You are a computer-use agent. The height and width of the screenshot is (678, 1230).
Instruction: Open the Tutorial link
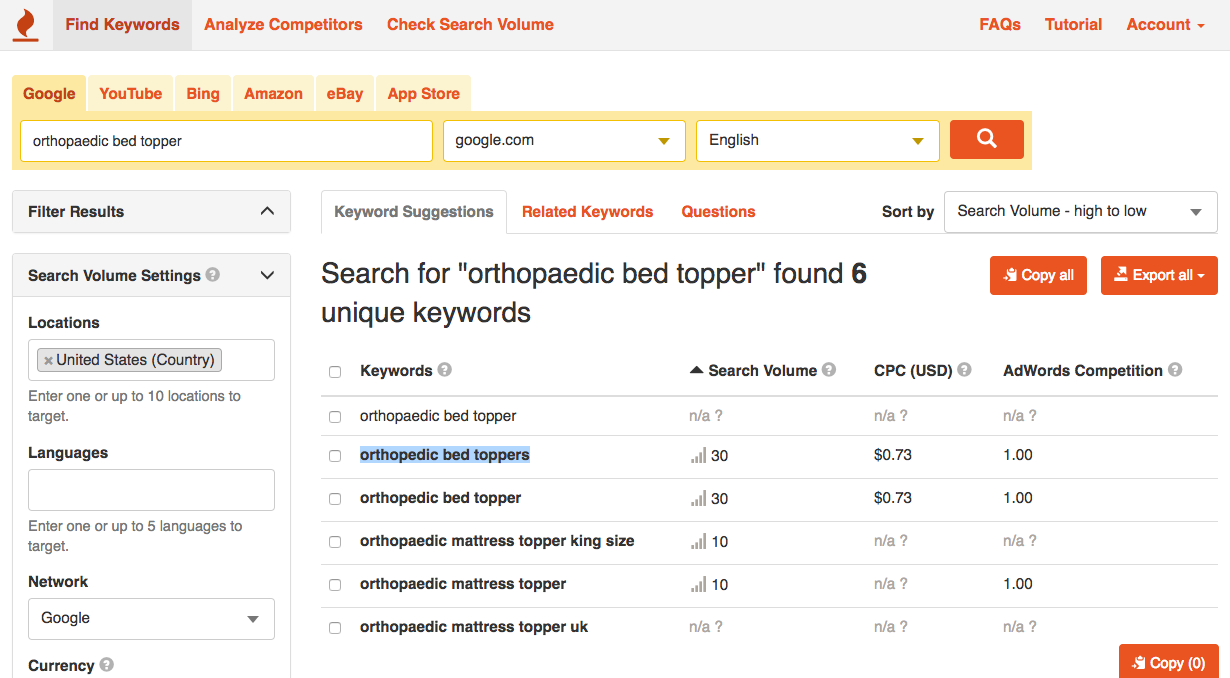pyautogui.click(x=1073, y=25)
